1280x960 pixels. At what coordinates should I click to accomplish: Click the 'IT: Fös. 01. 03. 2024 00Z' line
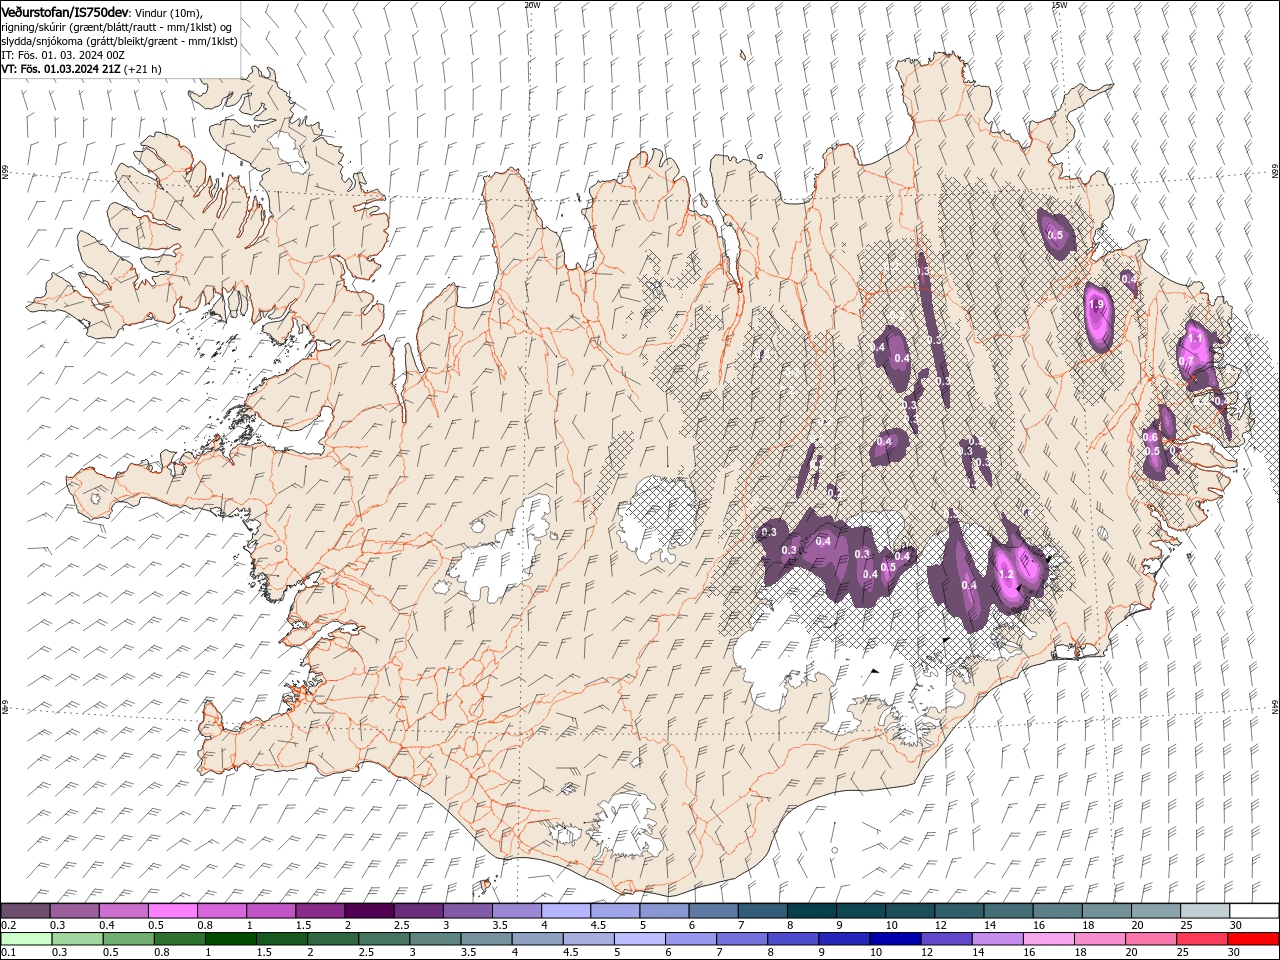click(x=62, y=55)
